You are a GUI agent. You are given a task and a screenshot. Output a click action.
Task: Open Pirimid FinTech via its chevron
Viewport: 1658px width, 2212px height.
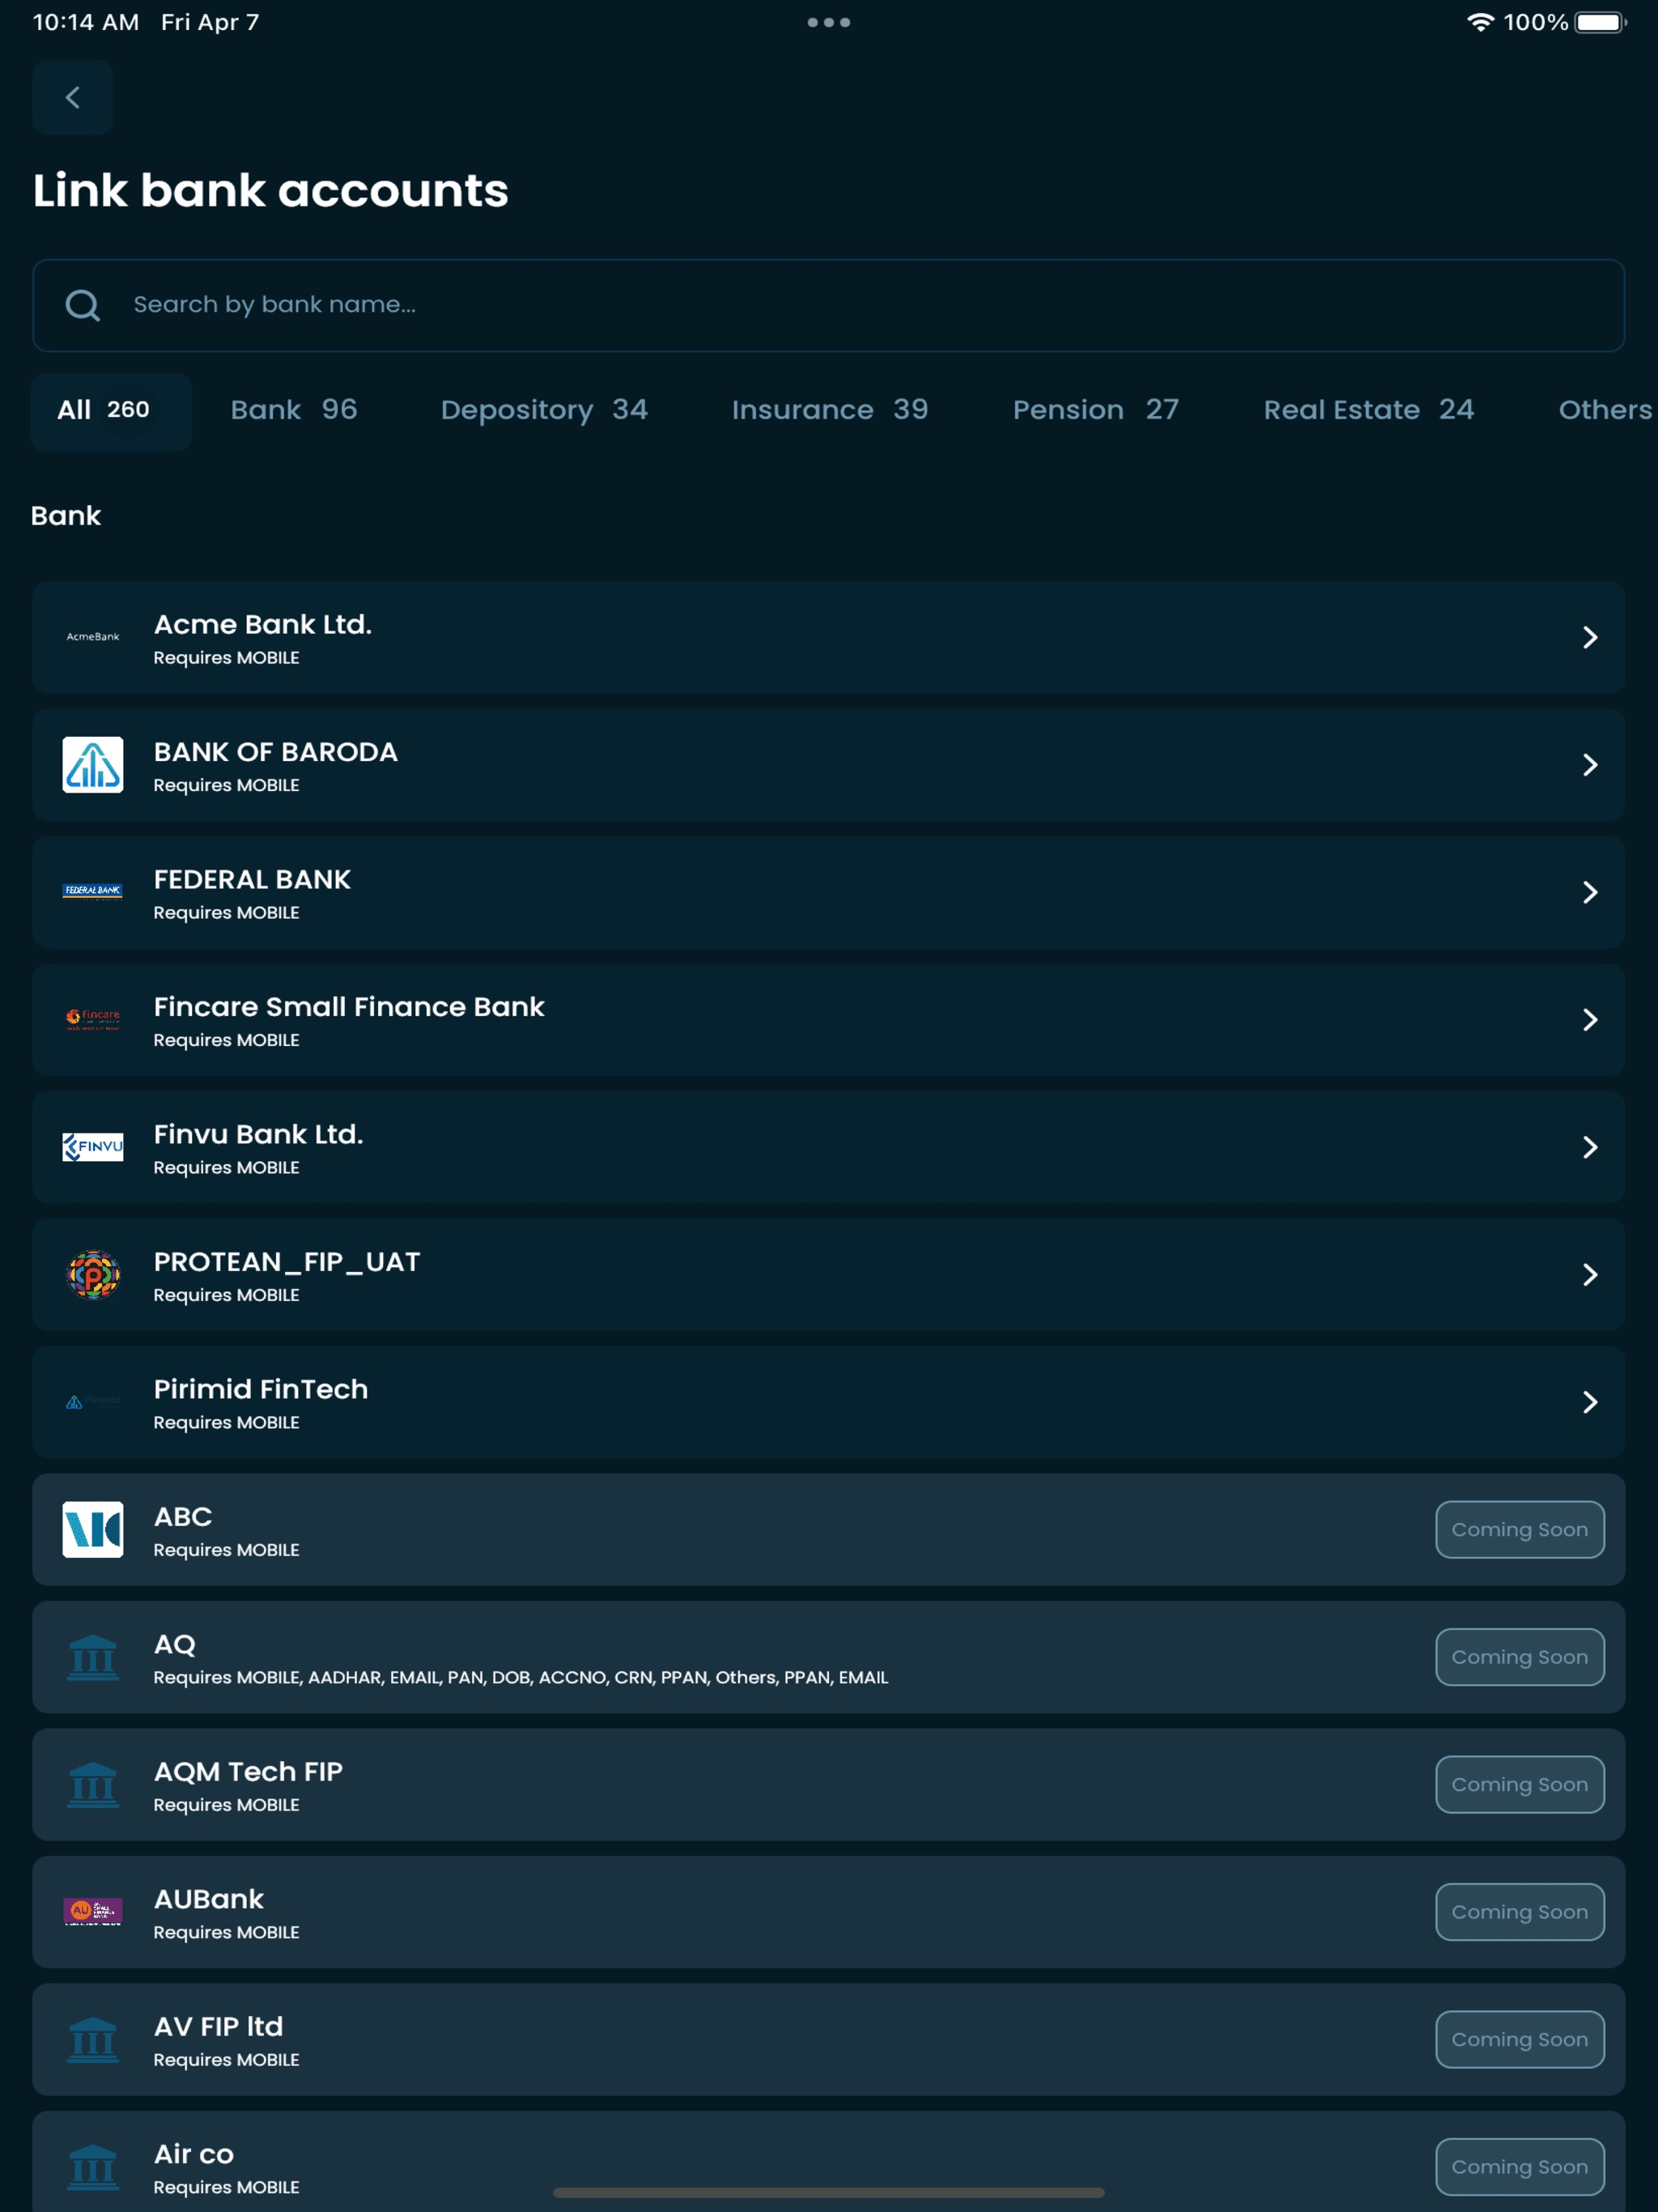1590,1402
